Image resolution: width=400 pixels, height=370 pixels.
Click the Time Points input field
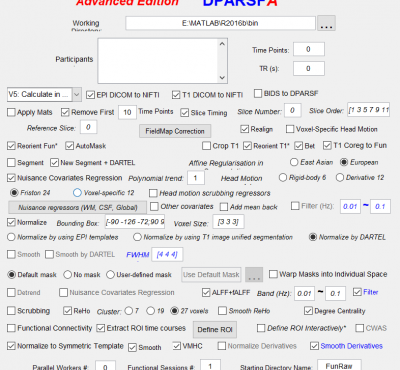(309, 49)
